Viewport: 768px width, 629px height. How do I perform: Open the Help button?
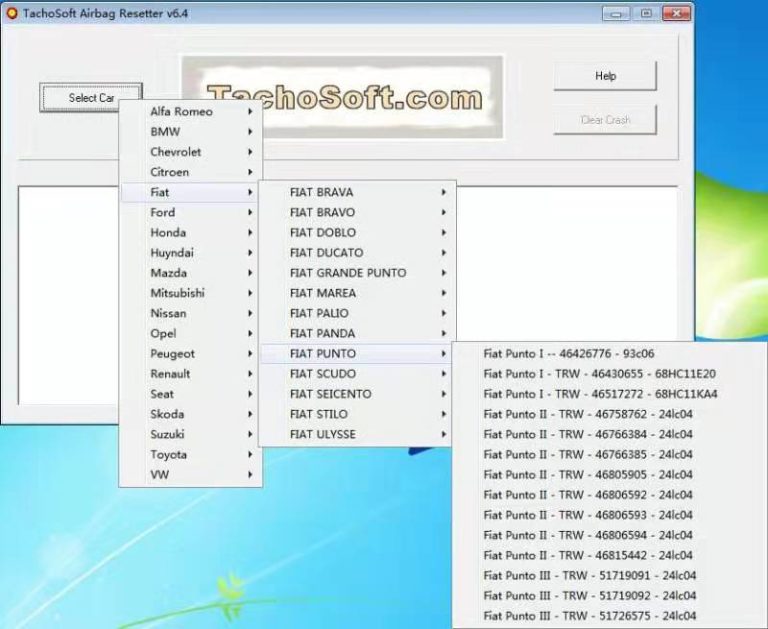[x=605, y=76]
